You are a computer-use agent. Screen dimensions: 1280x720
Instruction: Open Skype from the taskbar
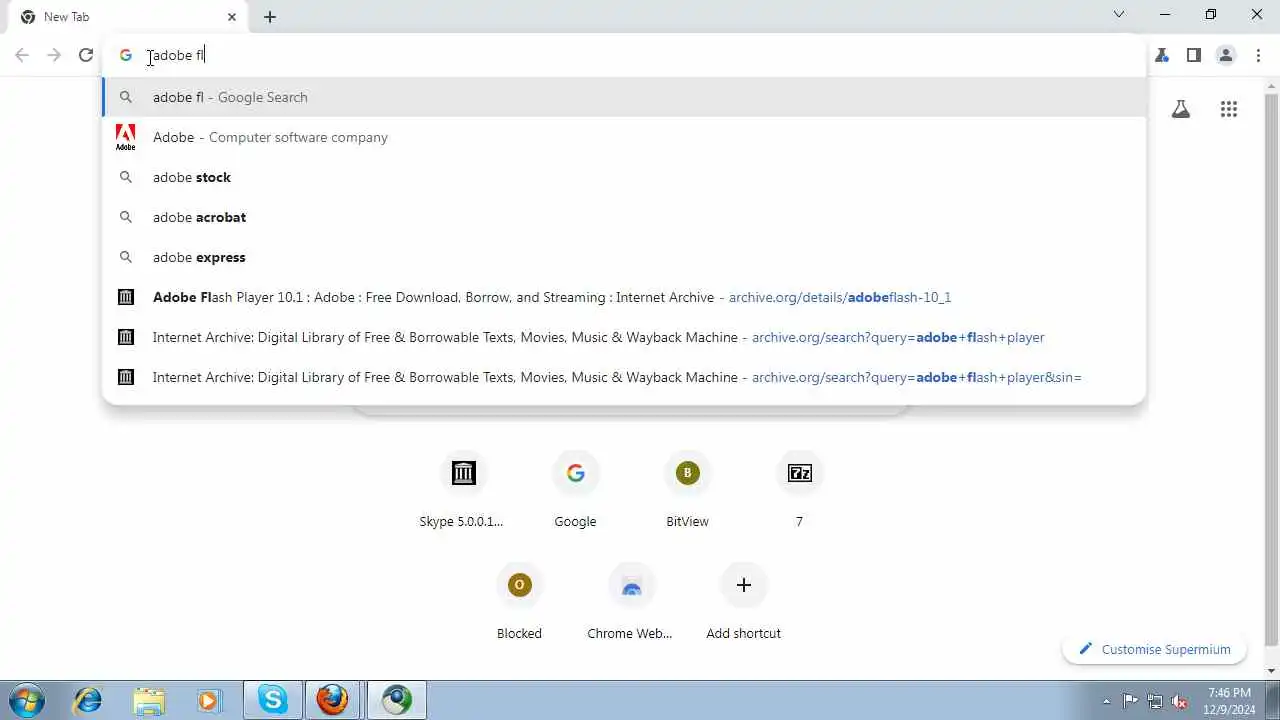pos(273,700)
